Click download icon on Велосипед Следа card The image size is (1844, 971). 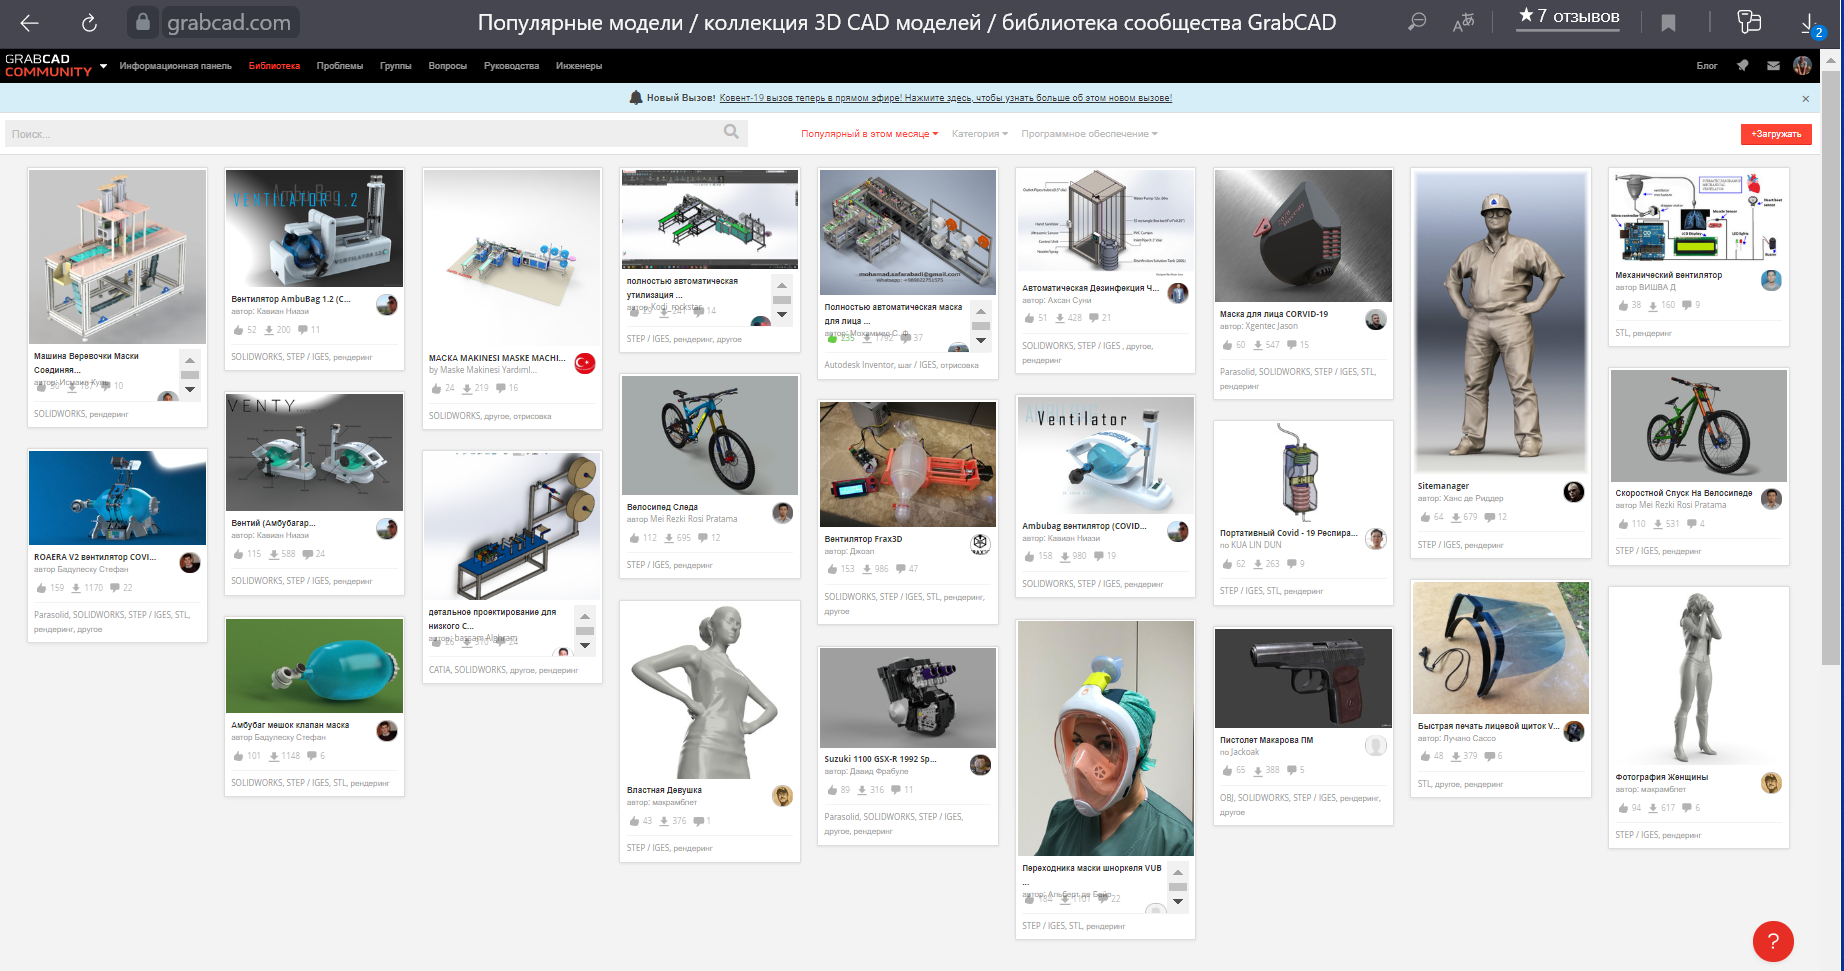(x=669, y=538)
